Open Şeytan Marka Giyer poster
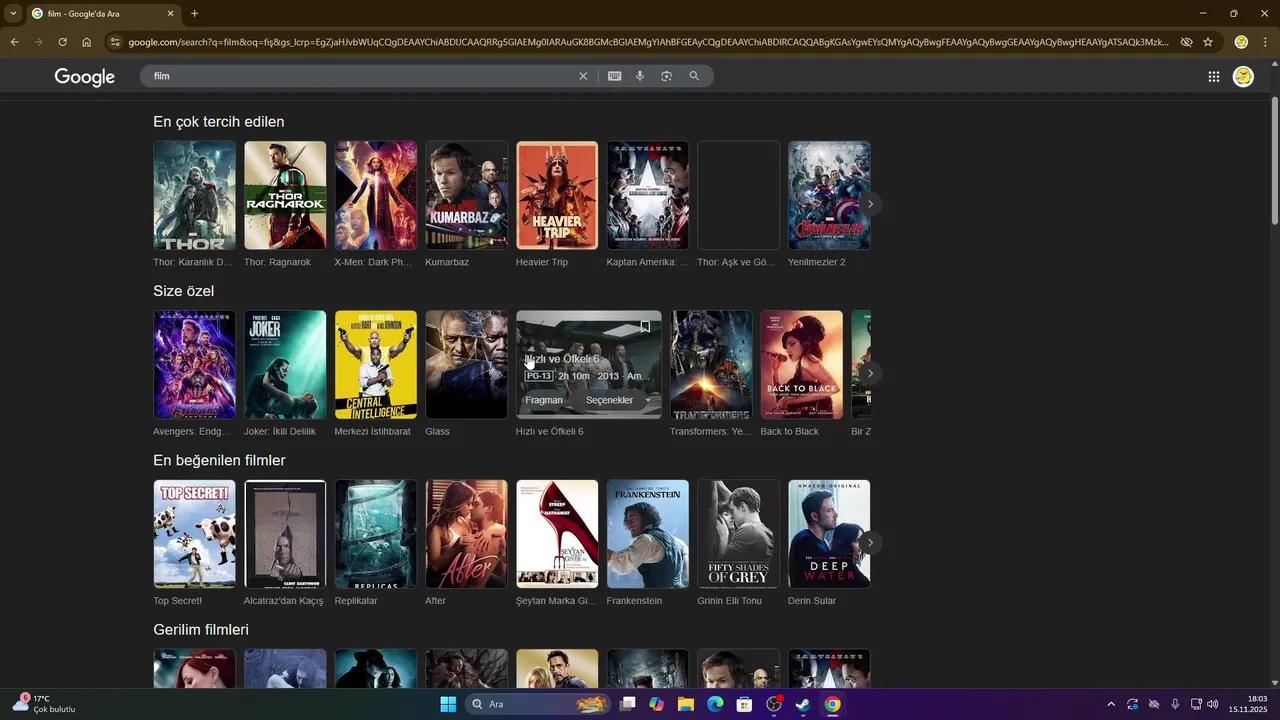This screenshot has width=1280, height=720. coord(557,534)
